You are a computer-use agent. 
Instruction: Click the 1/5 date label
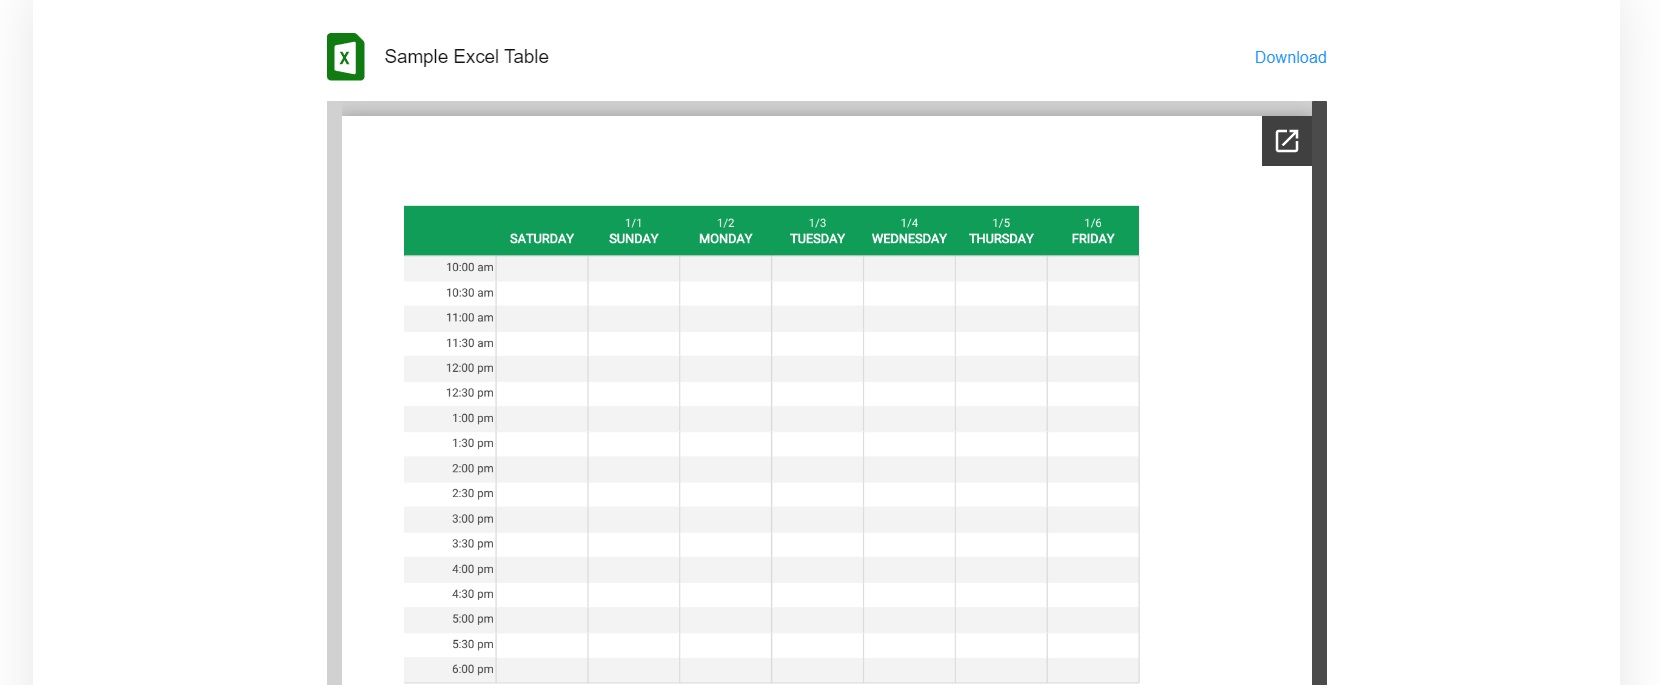[x=1001, y=223]
